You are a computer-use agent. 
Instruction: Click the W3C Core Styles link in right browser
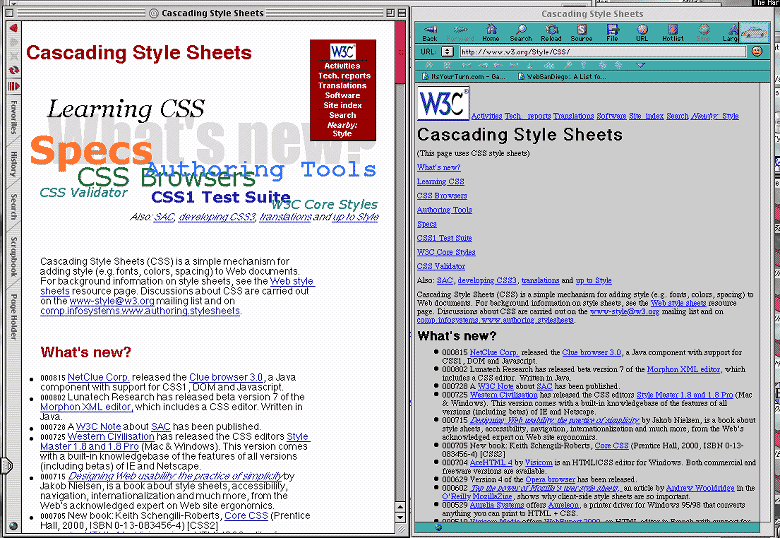(446, 252)
